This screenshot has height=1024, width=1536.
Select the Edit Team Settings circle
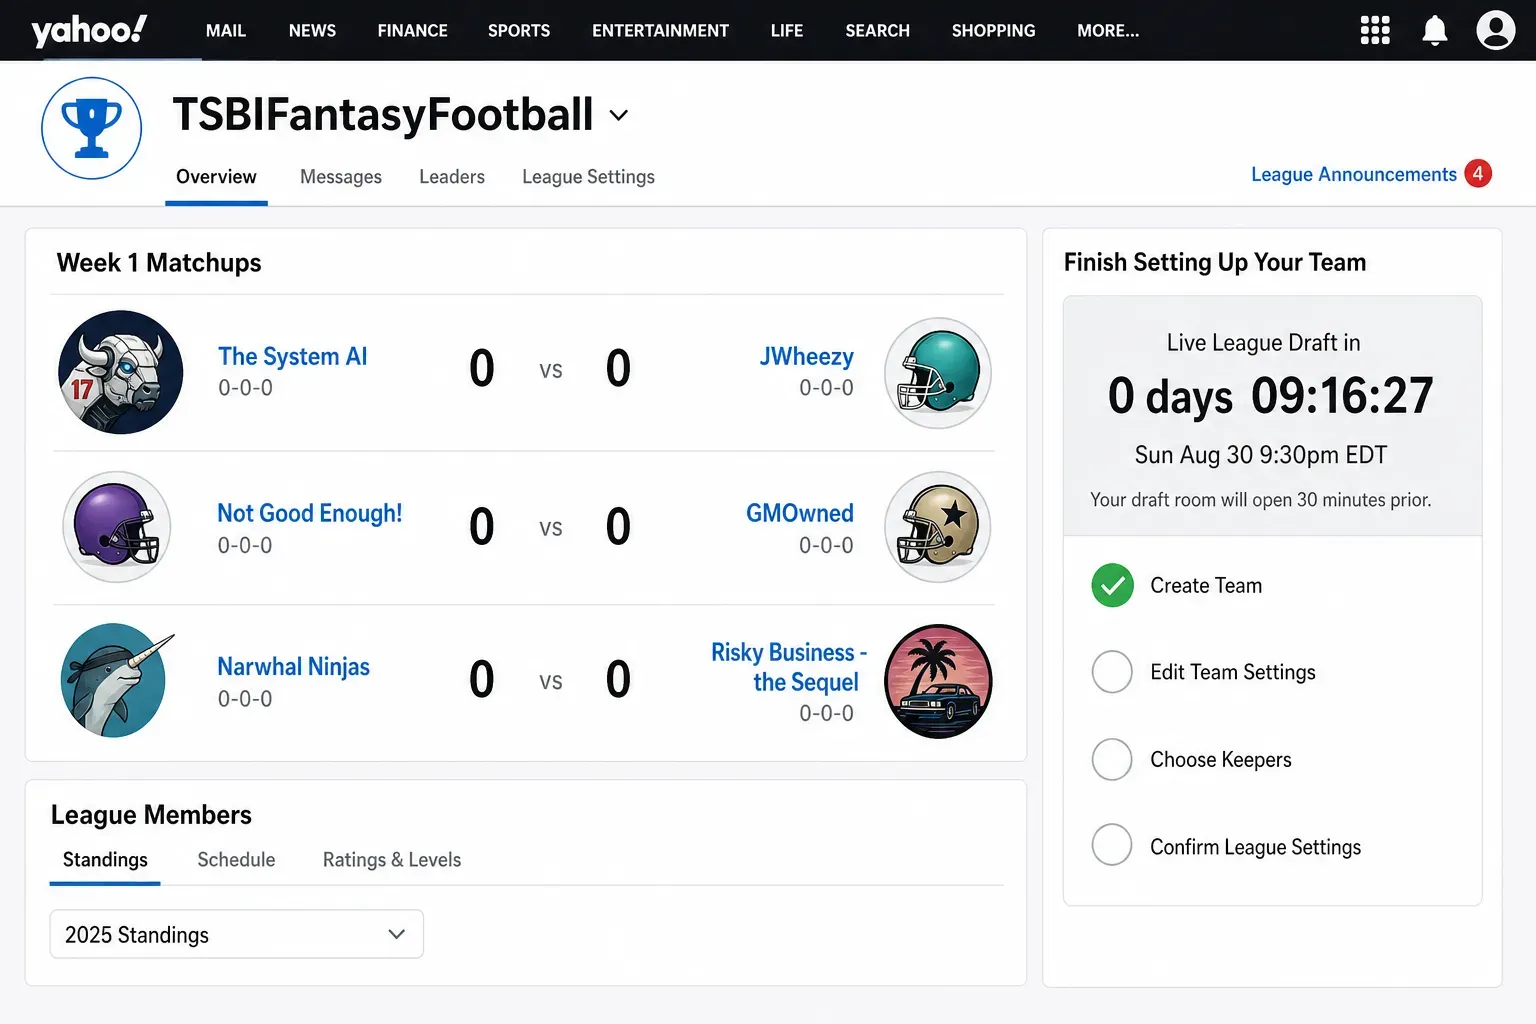(1112, 672)
